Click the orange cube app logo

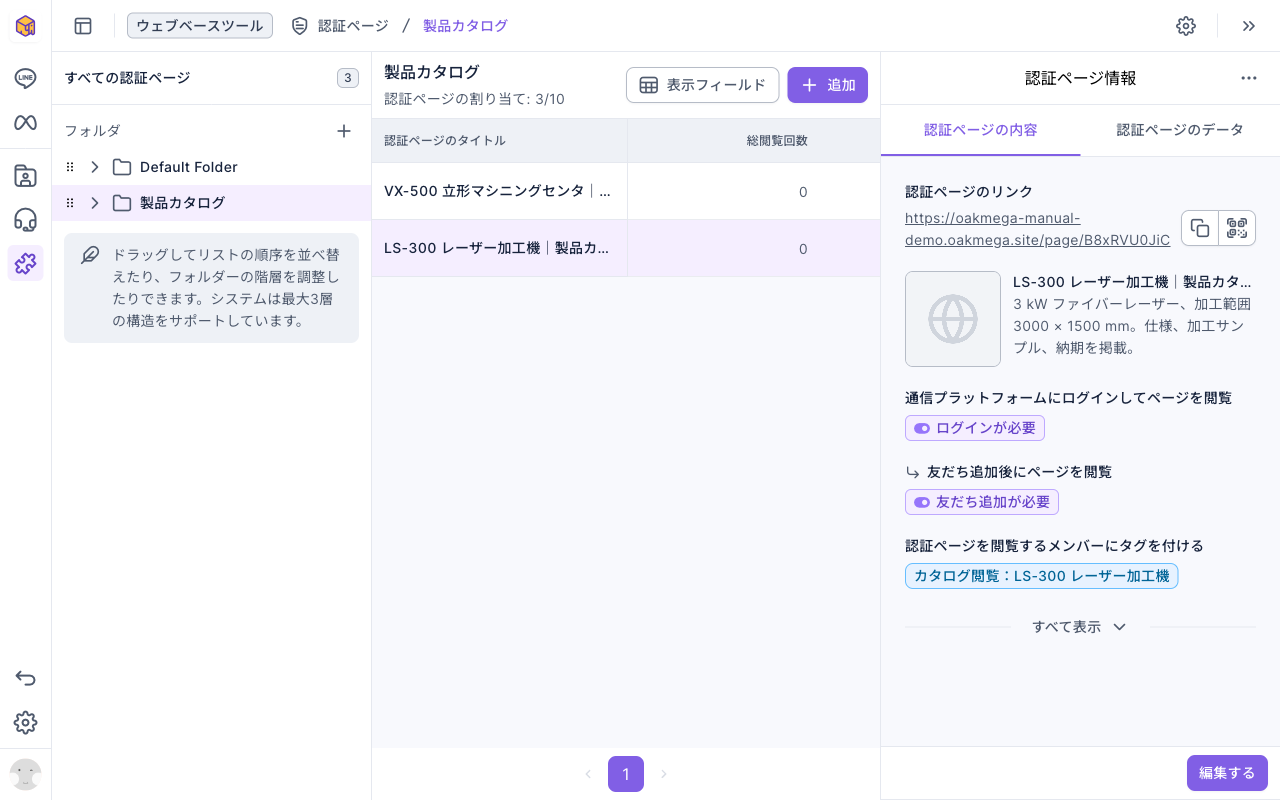tap(25, 26)
